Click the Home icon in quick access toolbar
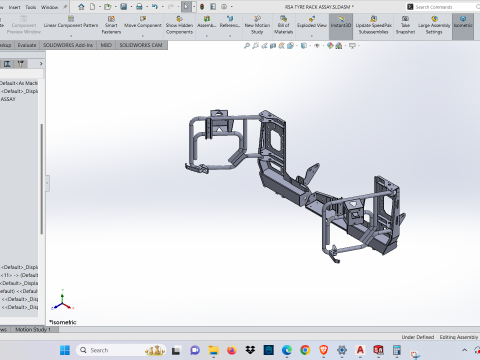The image size is (480, 360). click(x=81, y=7)
